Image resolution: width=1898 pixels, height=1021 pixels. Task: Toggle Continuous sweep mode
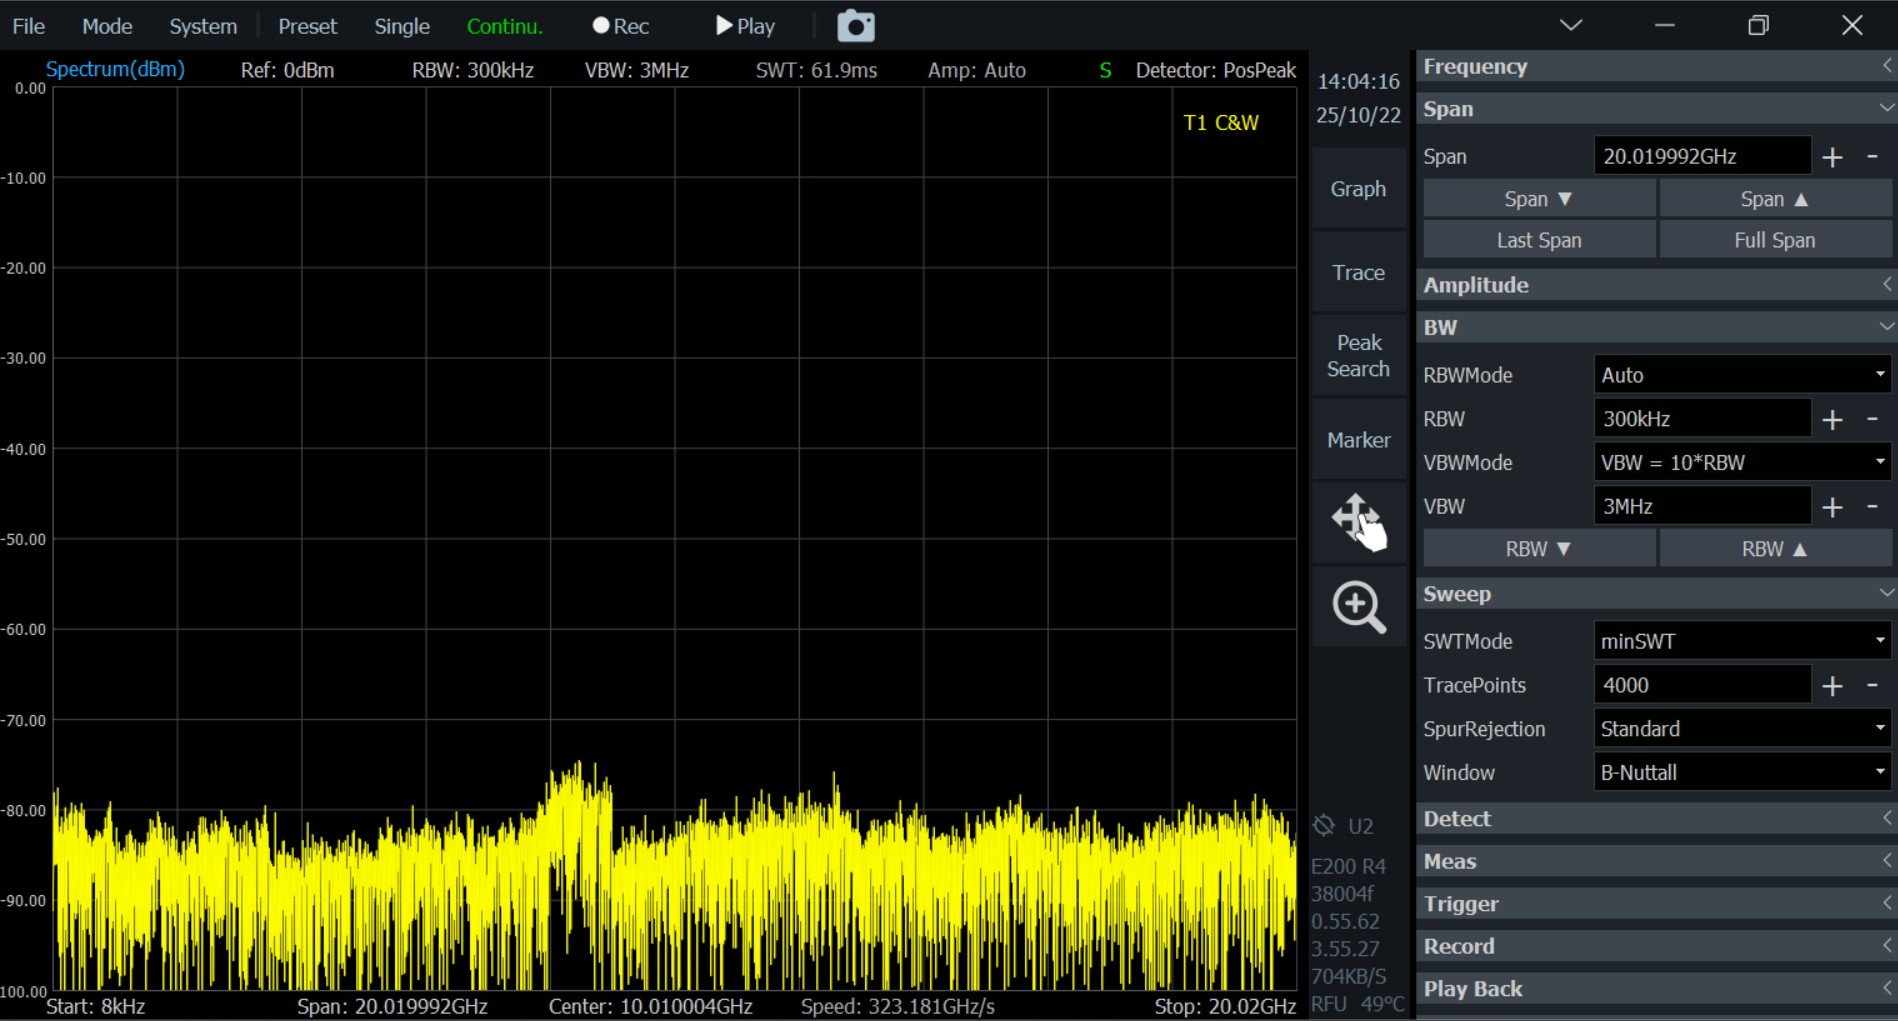[504, 26]
